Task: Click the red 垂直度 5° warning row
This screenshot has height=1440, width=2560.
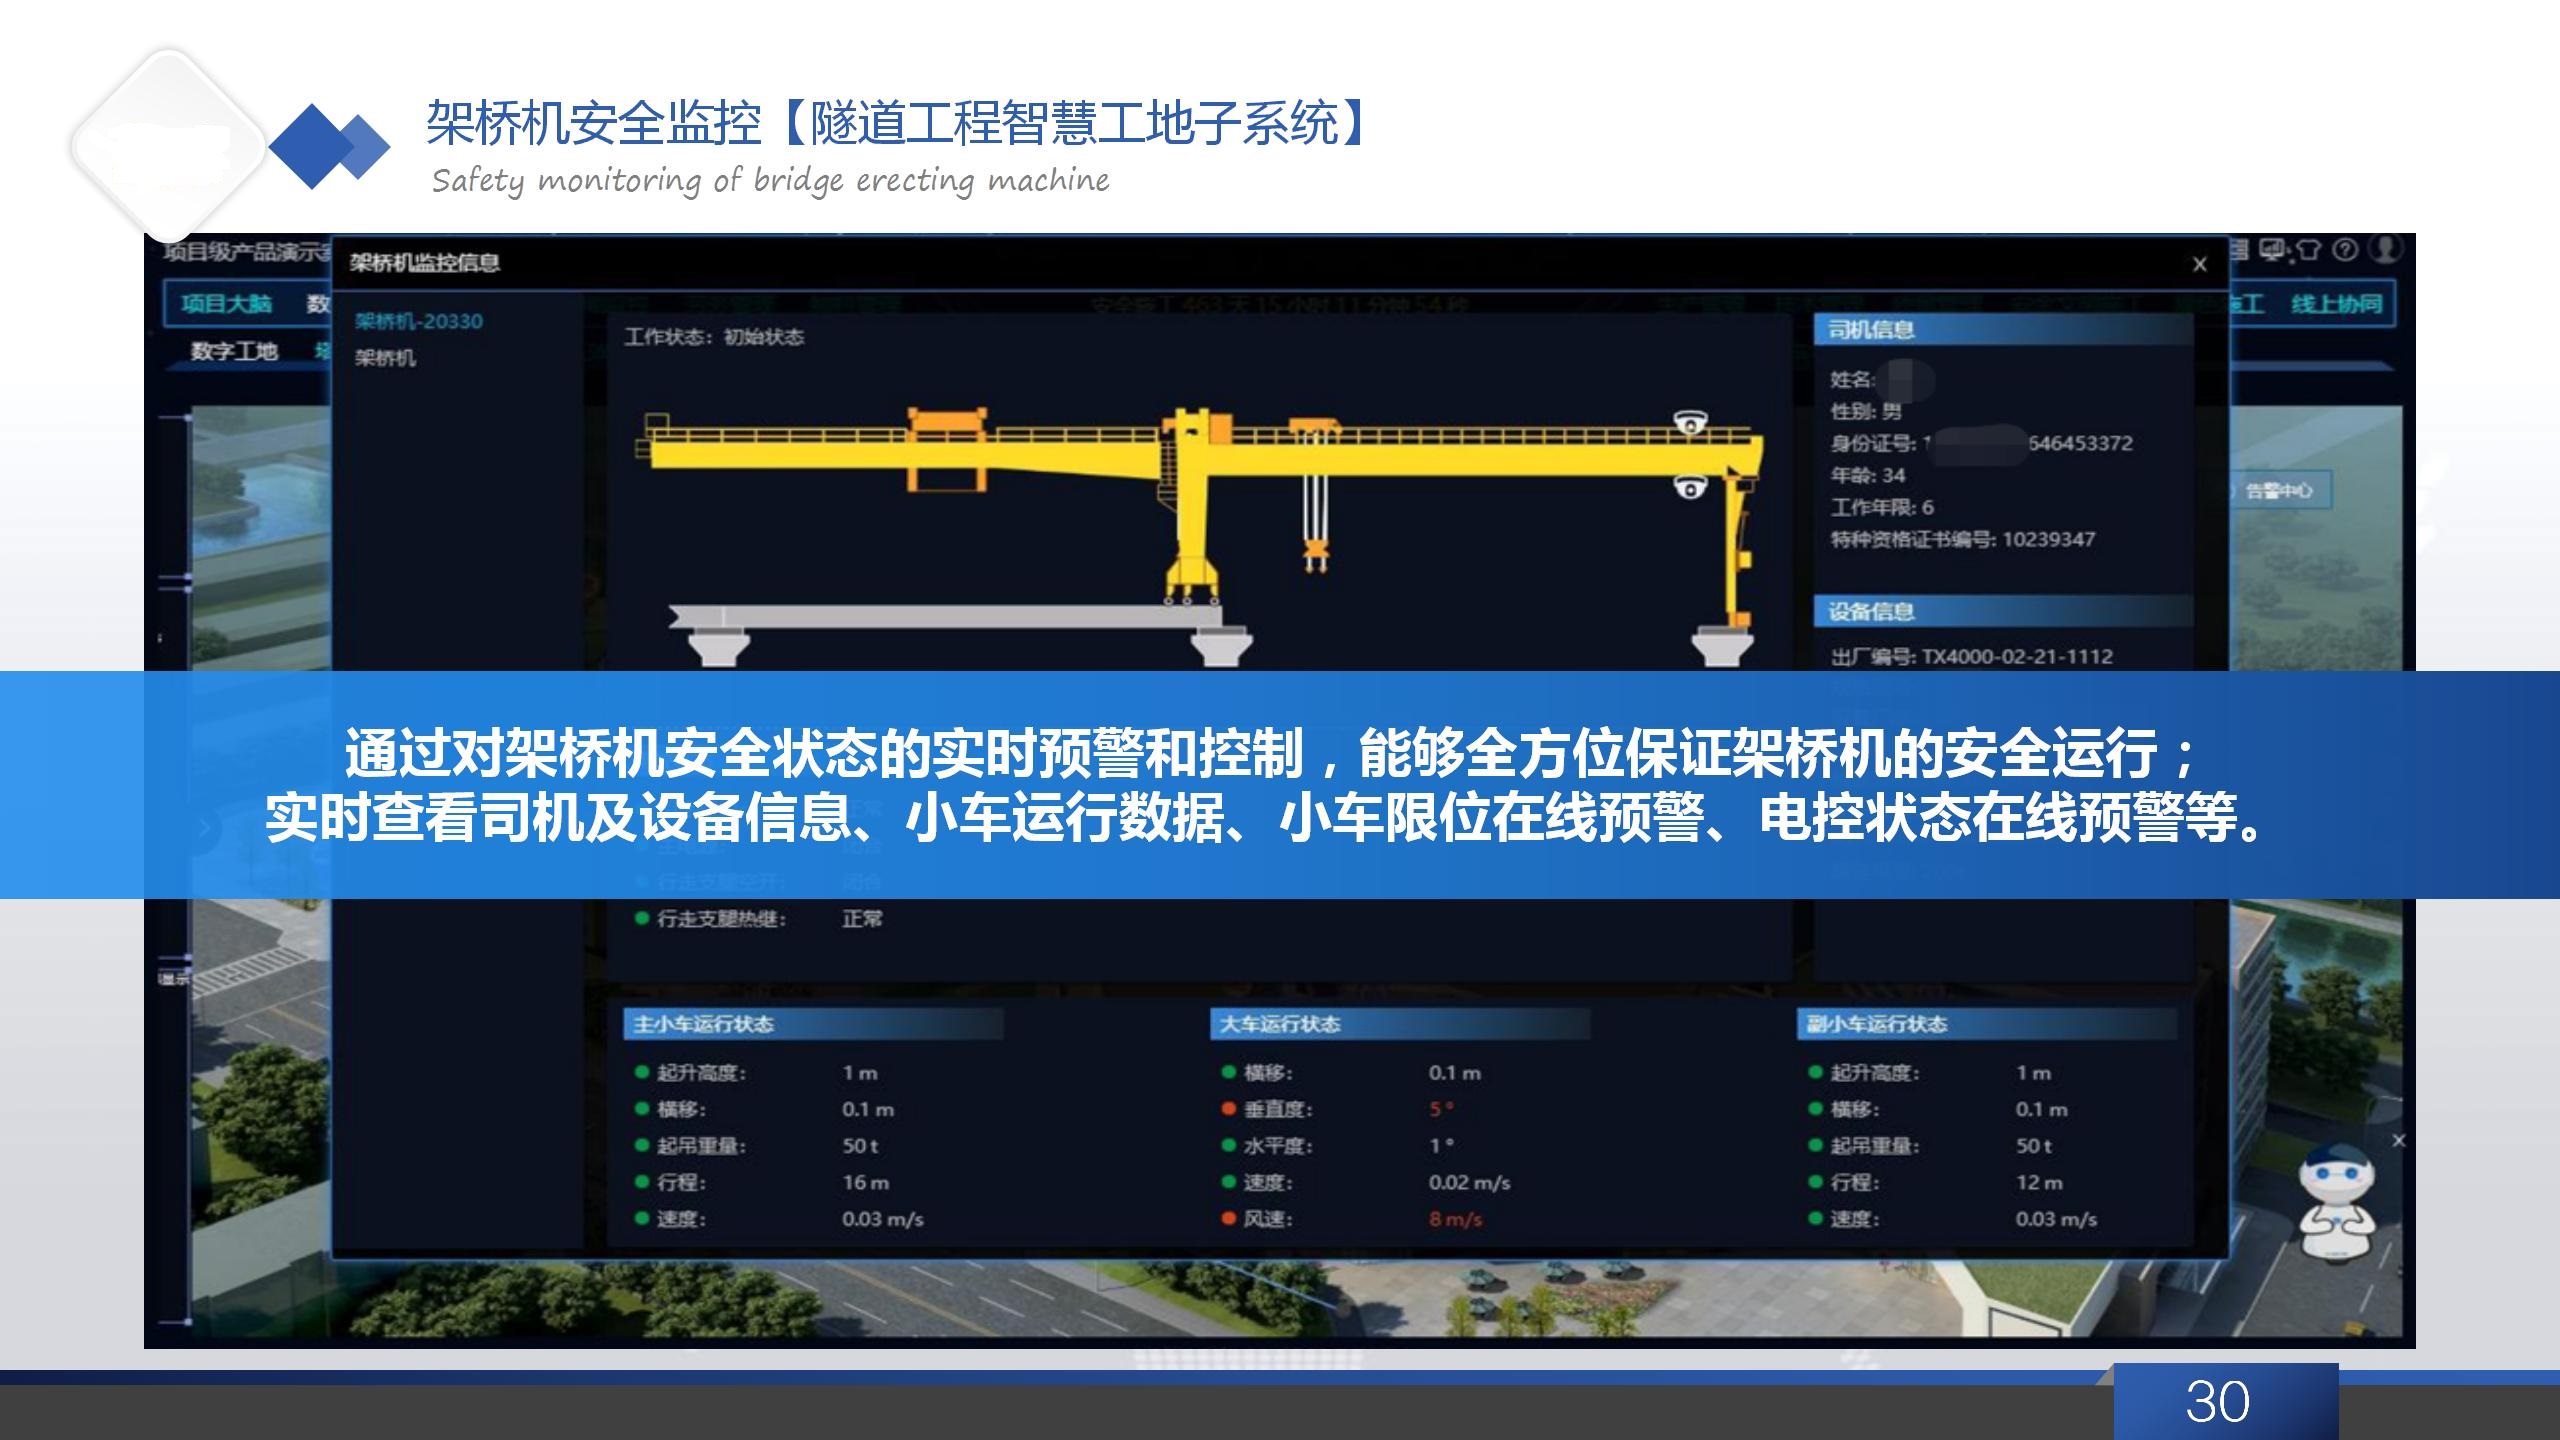Action: tap(1338, 1109)
